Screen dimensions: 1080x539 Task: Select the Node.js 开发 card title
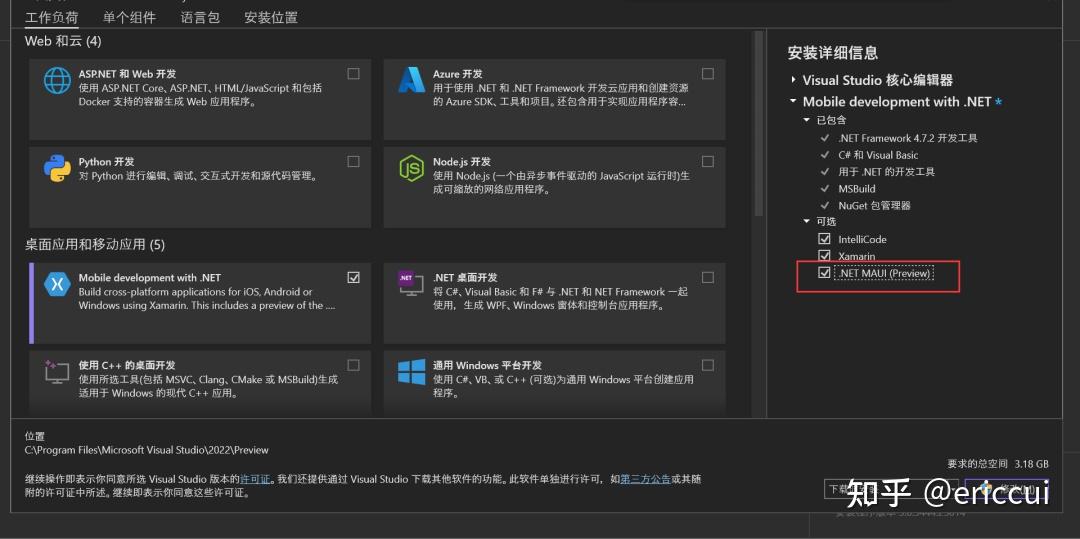click(462, 162)
